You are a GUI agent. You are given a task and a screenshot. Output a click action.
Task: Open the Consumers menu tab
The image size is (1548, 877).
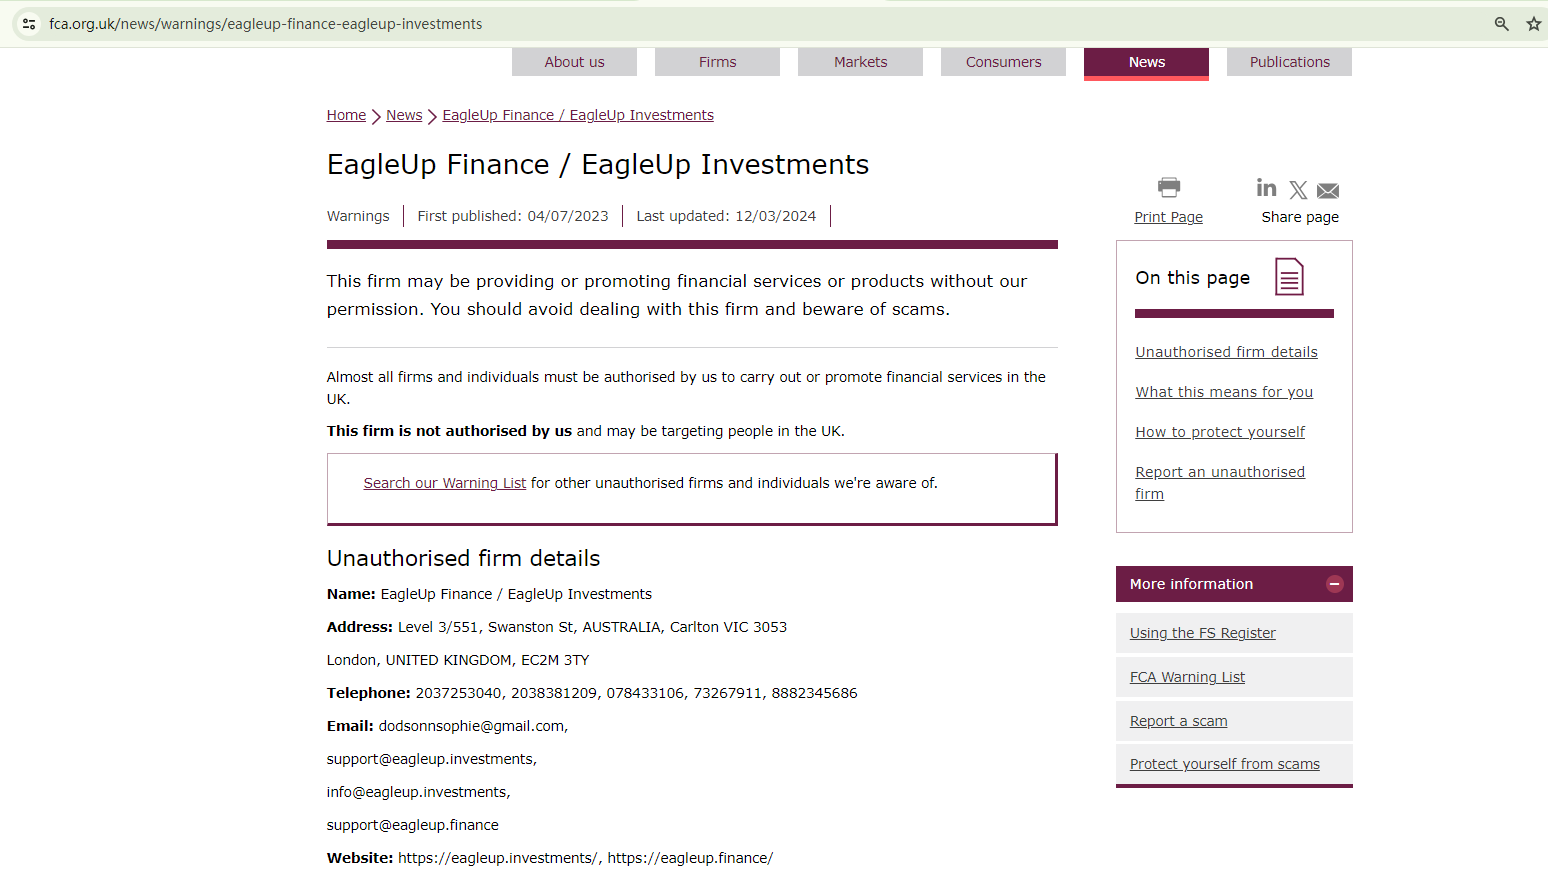[x=1003, y=62]
